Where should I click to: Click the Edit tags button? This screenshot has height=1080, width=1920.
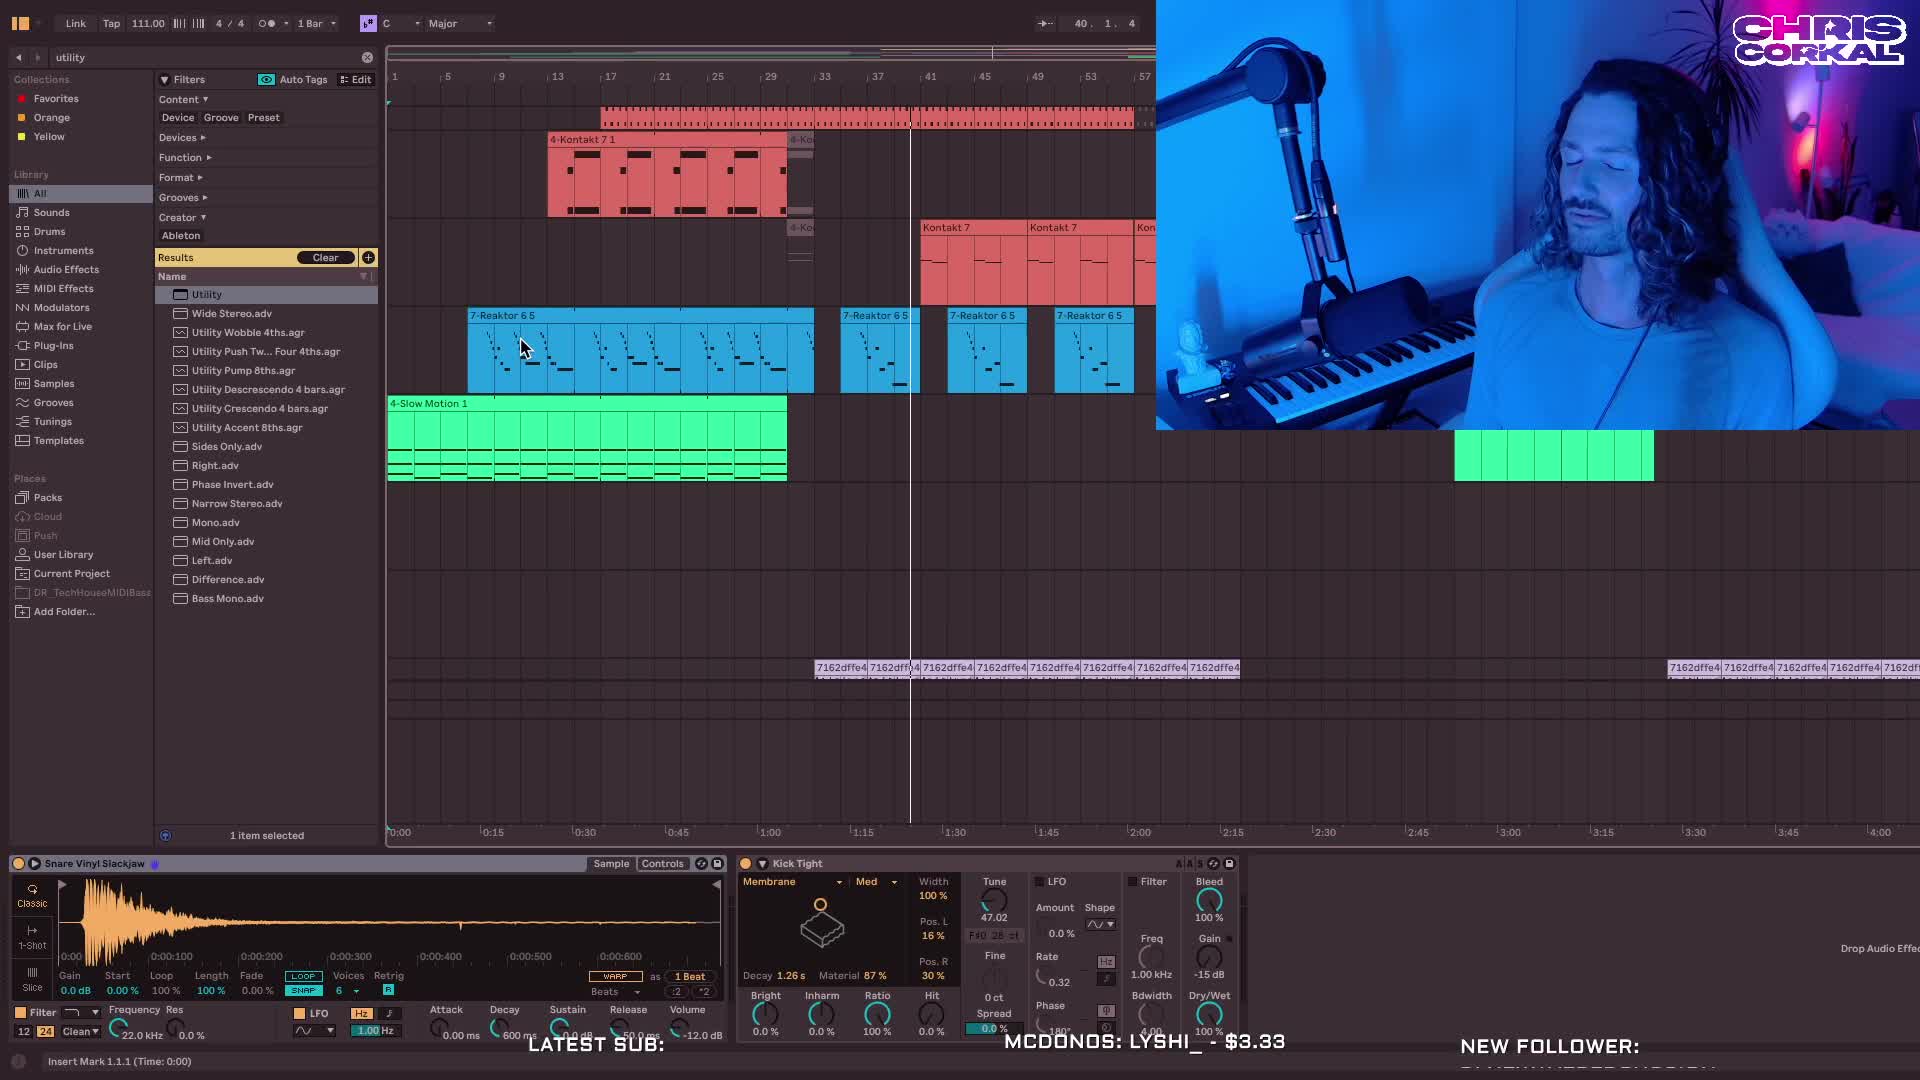356,79
